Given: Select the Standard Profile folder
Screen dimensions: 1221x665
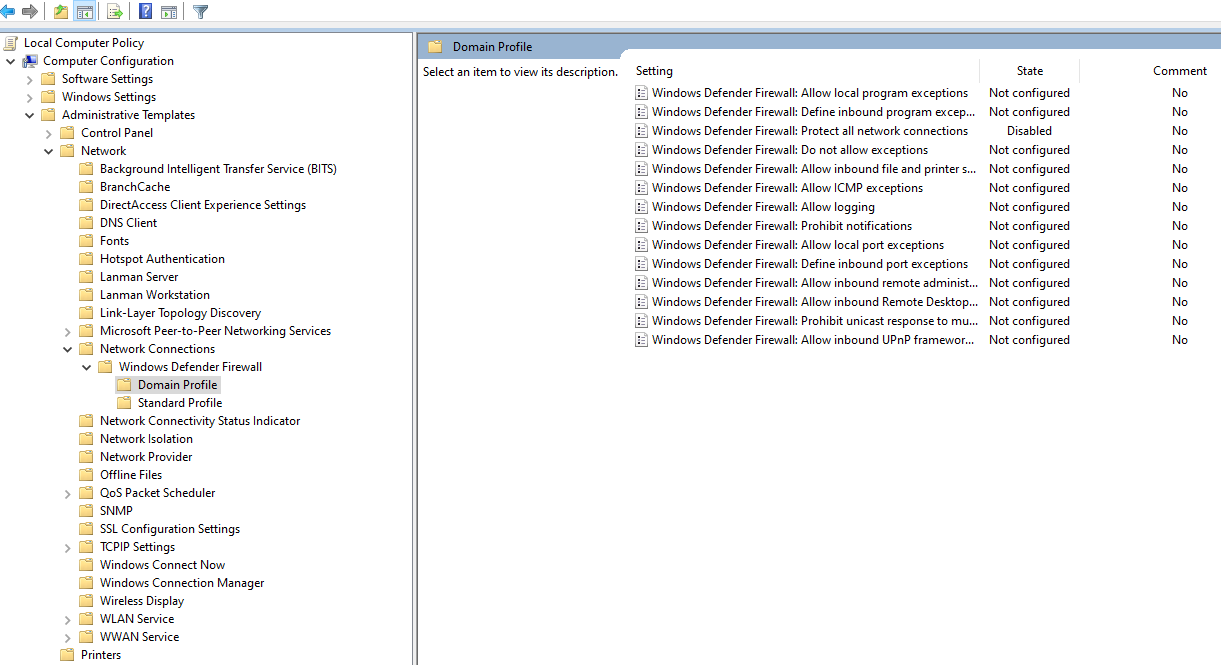Looking at the screenshot, I should point(179,403).
